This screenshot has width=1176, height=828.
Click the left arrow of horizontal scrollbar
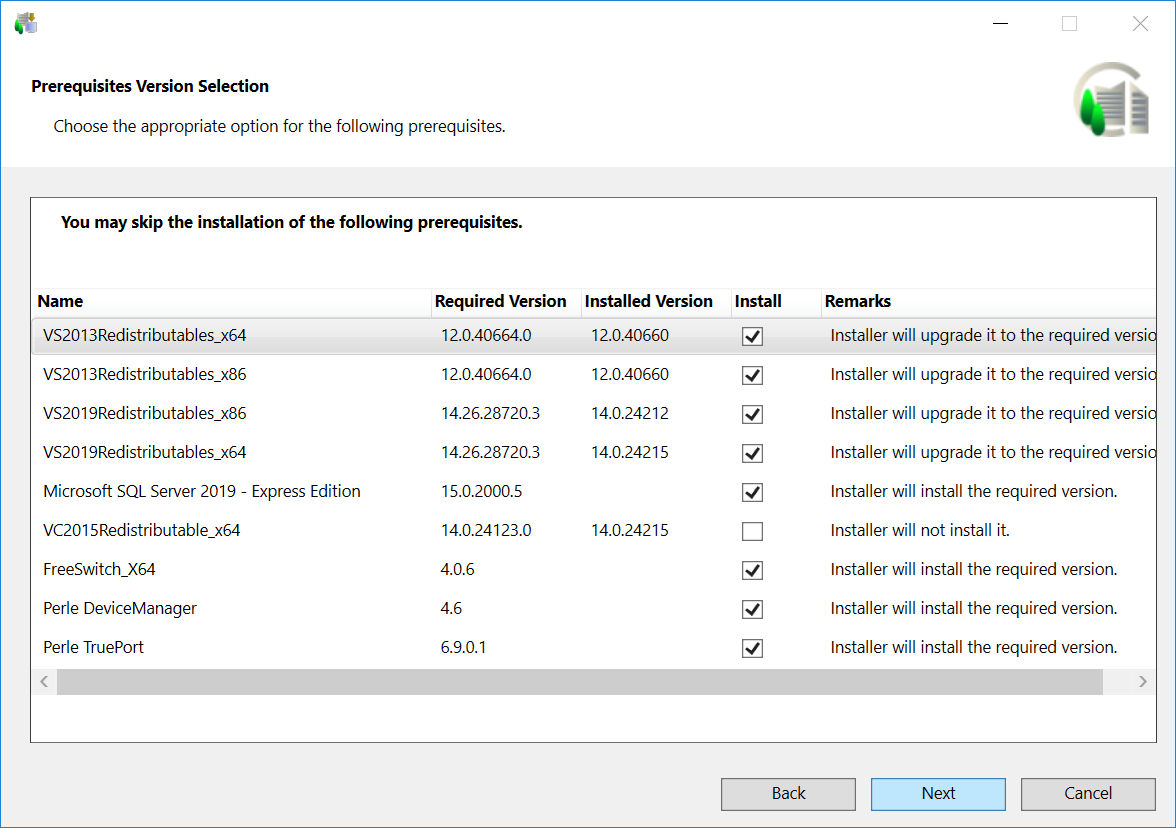click(44, 682)
